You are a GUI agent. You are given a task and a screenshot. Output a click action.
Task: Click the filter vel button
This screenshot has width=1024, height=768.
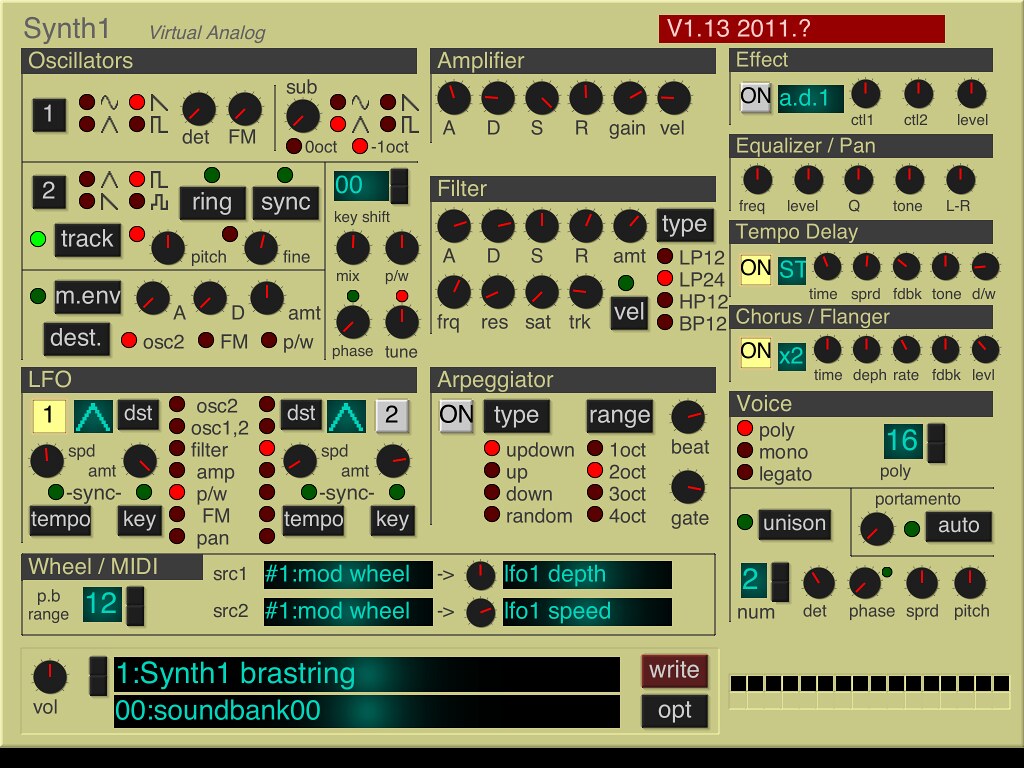pyautogui.click(x=629, y=313)
